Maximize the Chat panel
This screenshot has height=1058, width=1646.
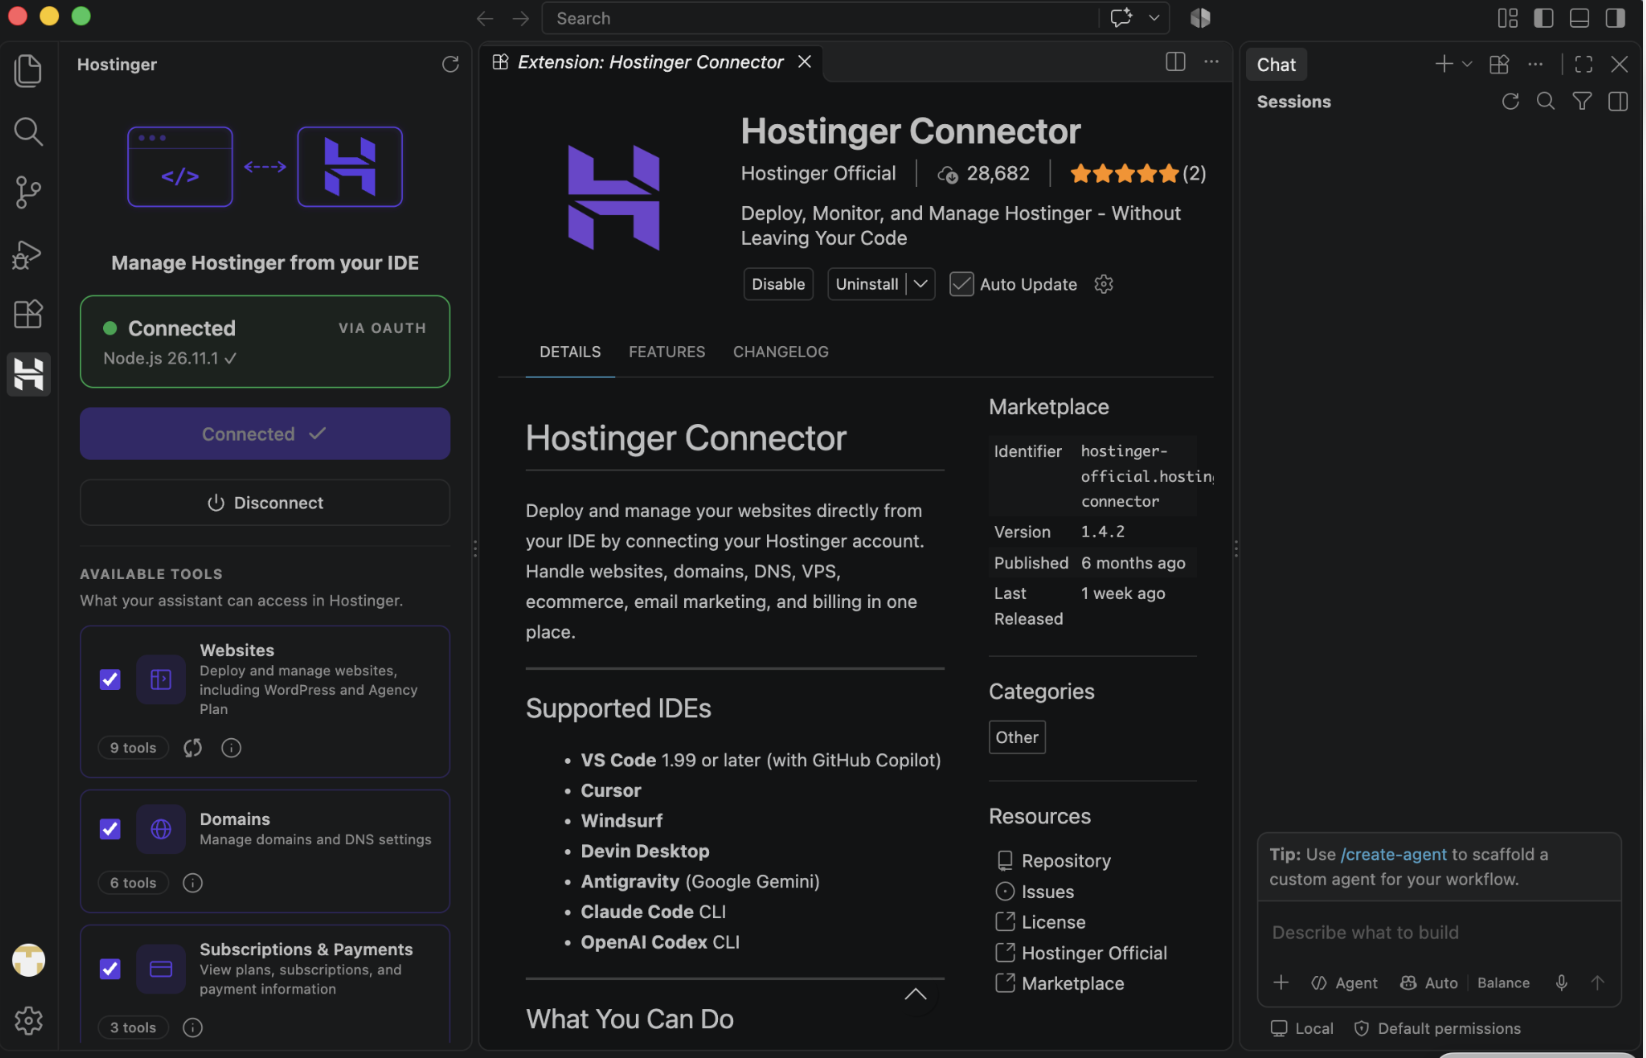point(1583,64)
